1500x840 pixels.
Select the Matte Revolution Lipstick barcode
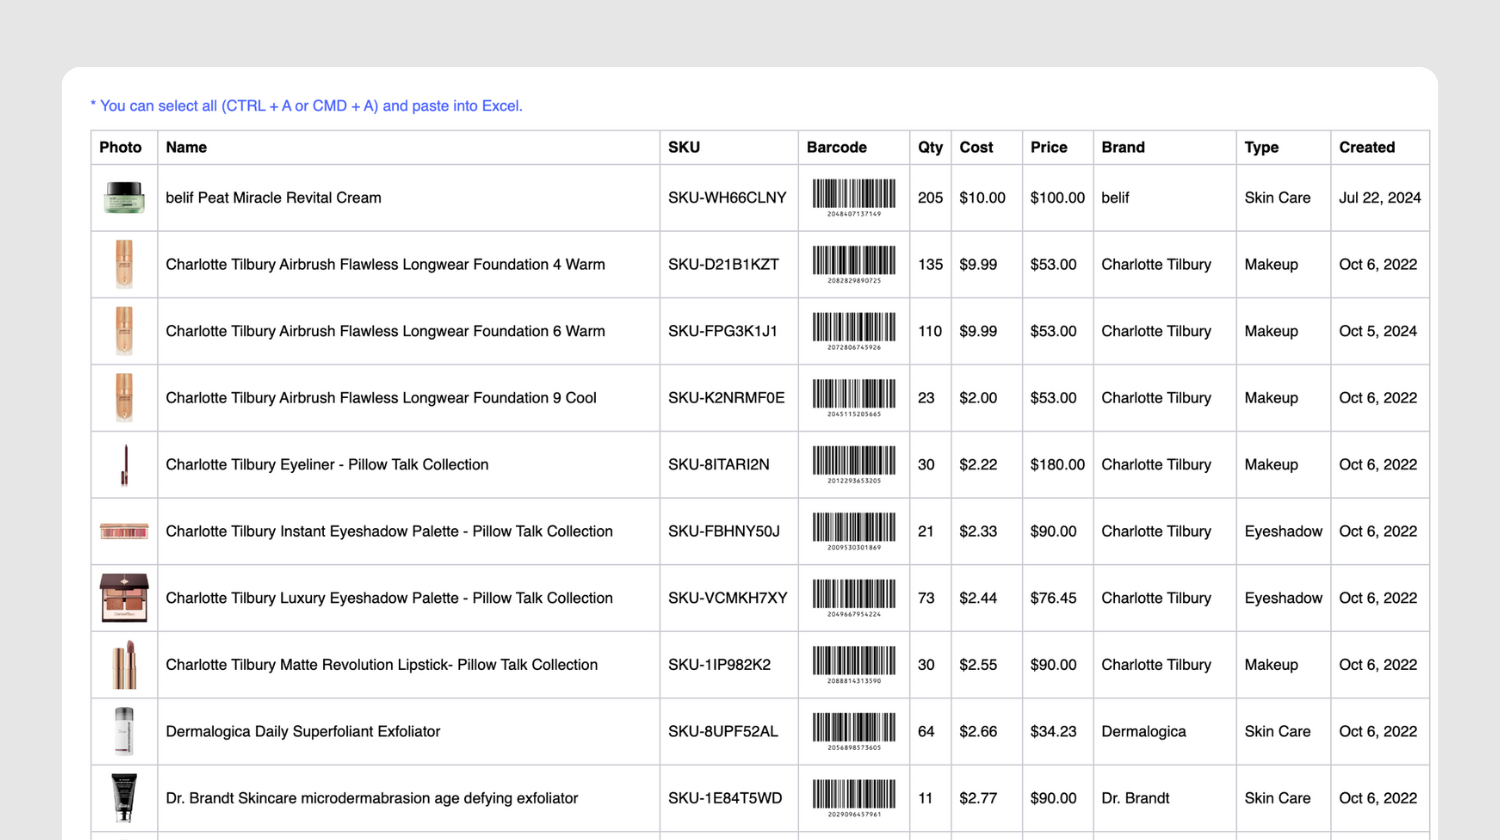pos(854,665)
